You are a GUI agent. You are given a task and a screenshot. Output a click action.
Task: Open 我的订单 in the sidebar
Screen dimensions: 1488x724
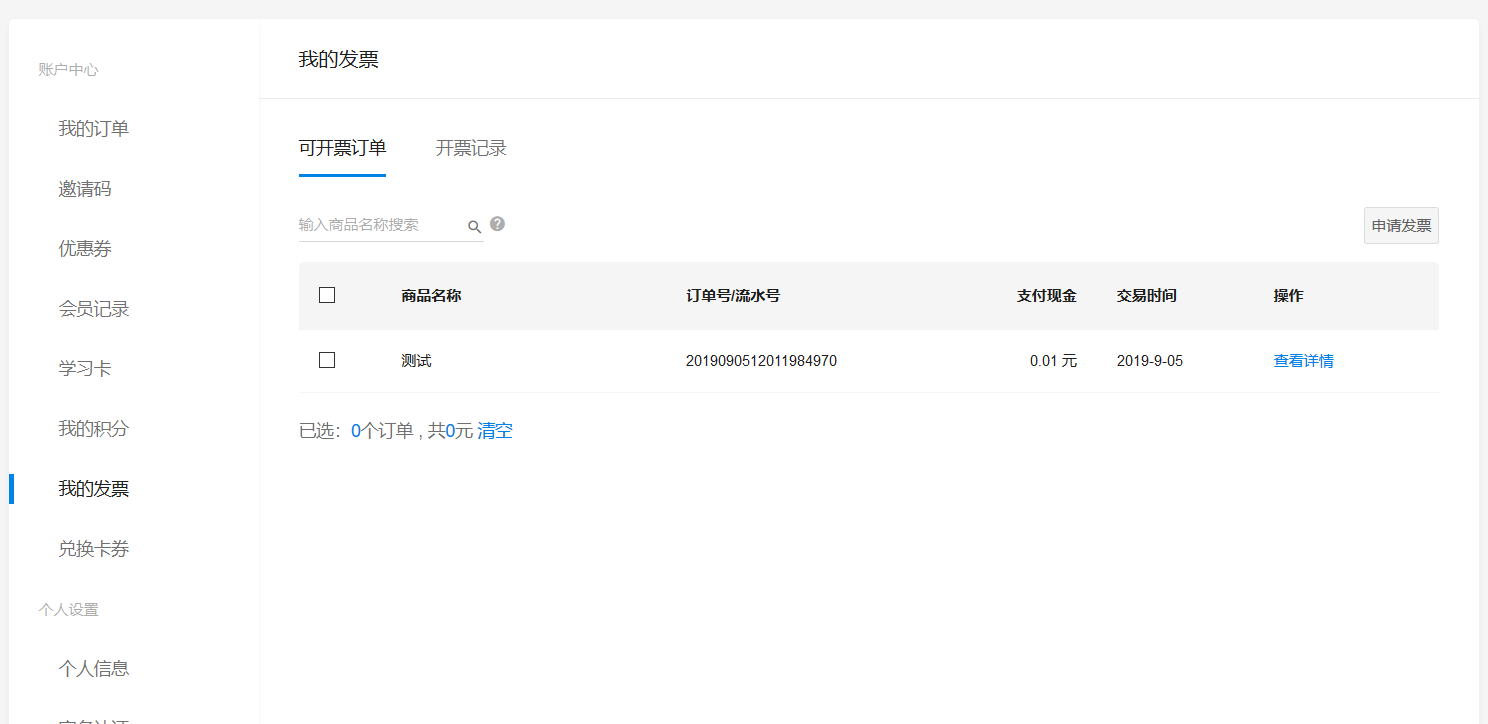pyautogui.click(x=94, y=129)
